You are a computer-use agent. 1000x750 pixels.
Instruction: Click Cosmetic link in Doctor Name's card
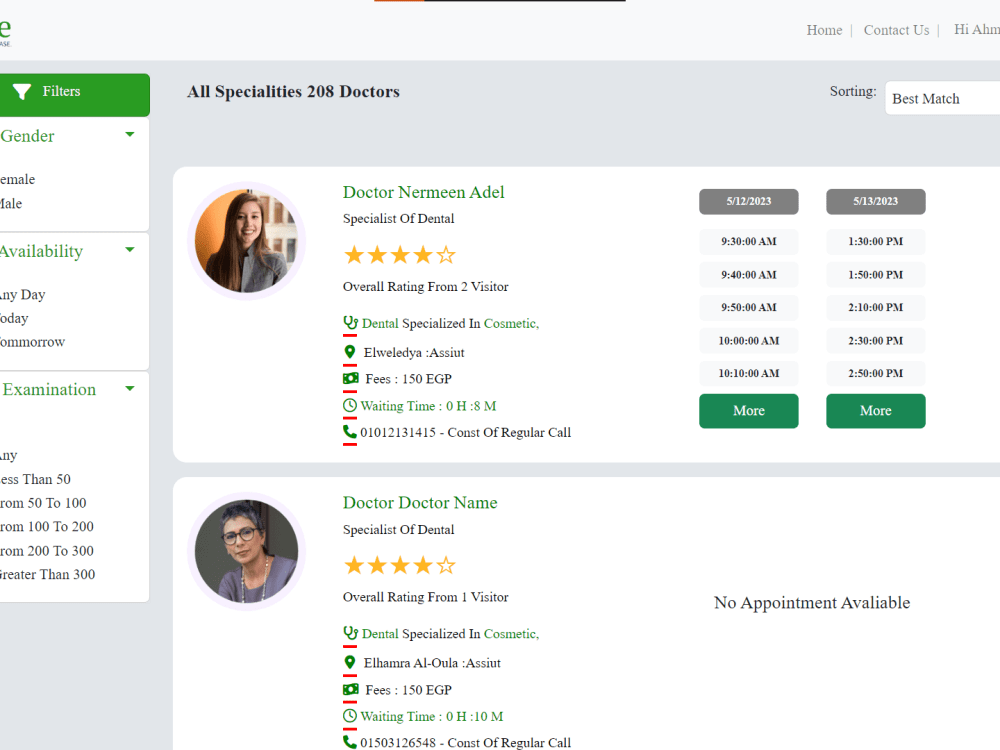click(x=511, y=634)
